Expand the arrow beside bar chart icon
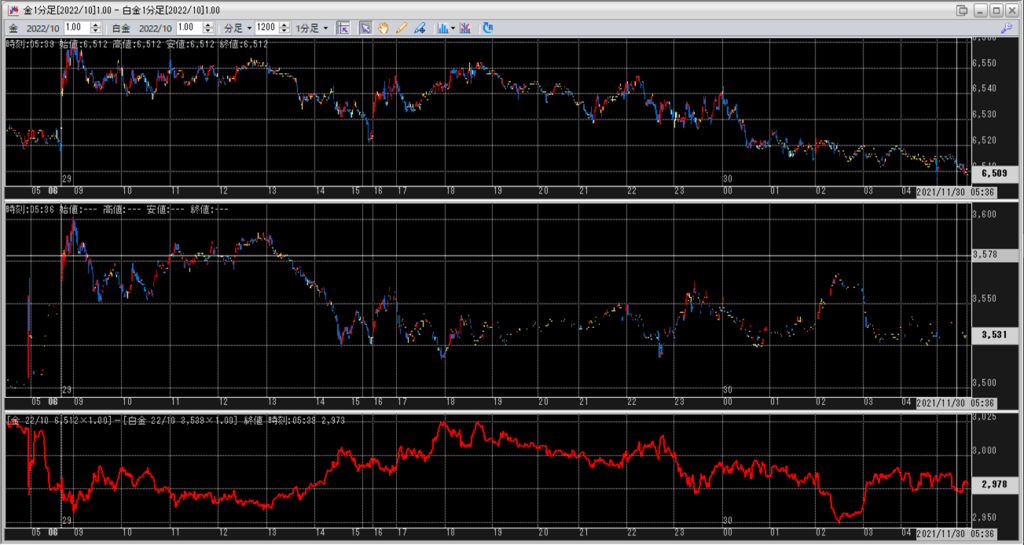This screenshot has width=1024, height=545. click(x=453, y=28)
